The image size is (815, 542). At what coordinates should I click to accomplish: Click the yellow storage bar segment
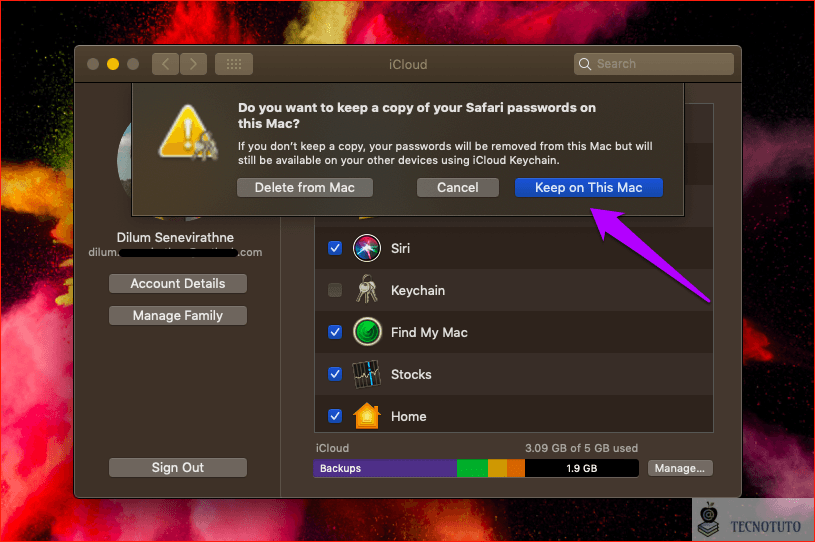click(497, 468)
